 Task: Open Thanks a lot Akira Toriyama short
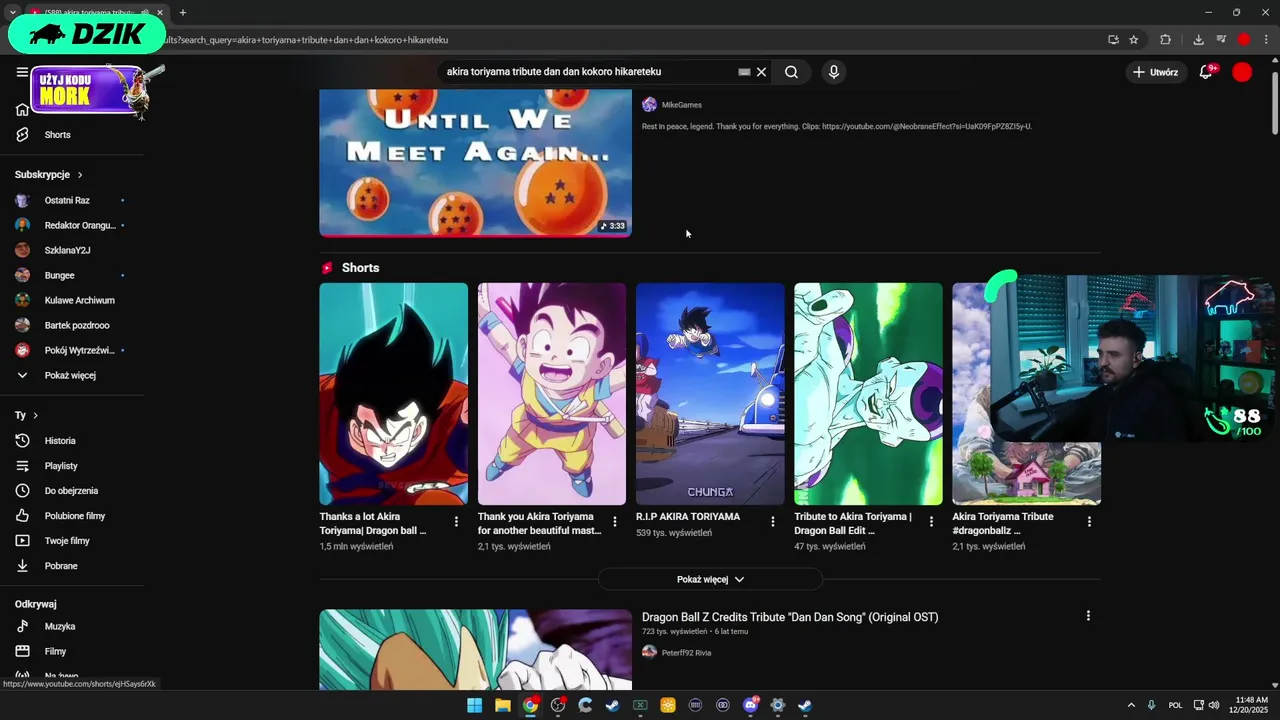coord(393,394)
